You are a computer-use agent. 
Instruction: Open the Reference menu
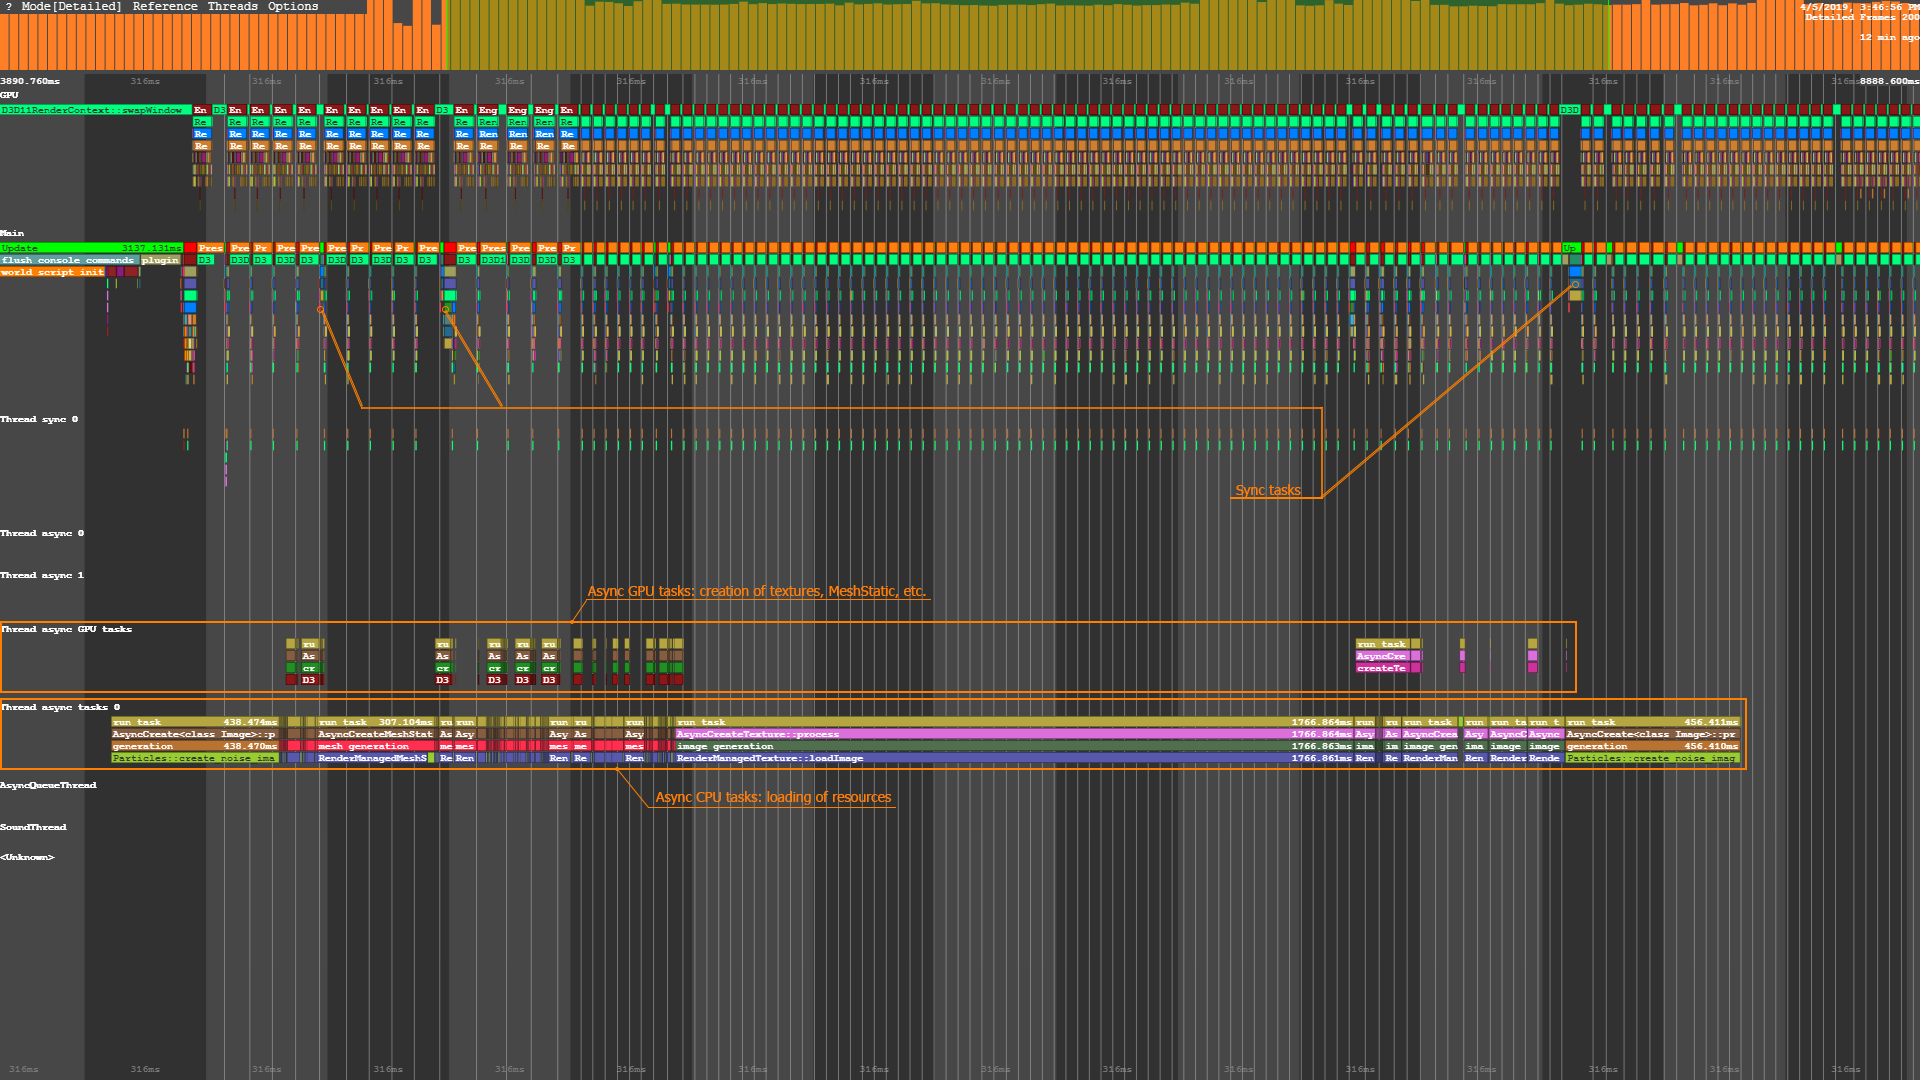pos(165,6)
